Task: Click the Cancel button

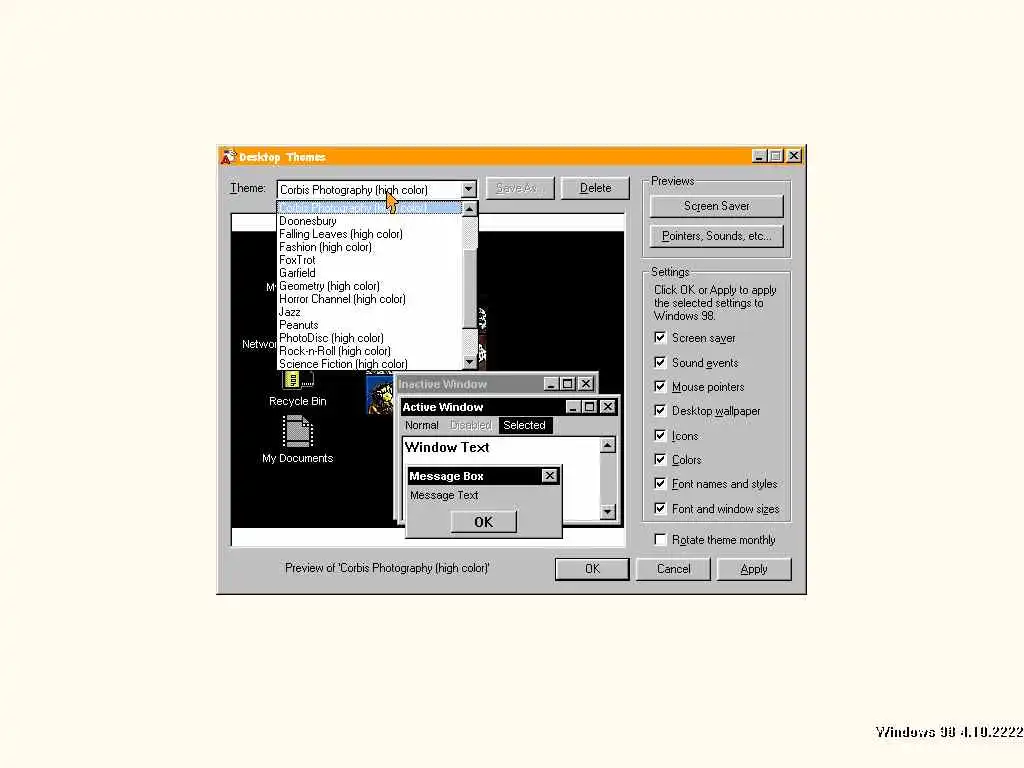Action: coord(673,569)
